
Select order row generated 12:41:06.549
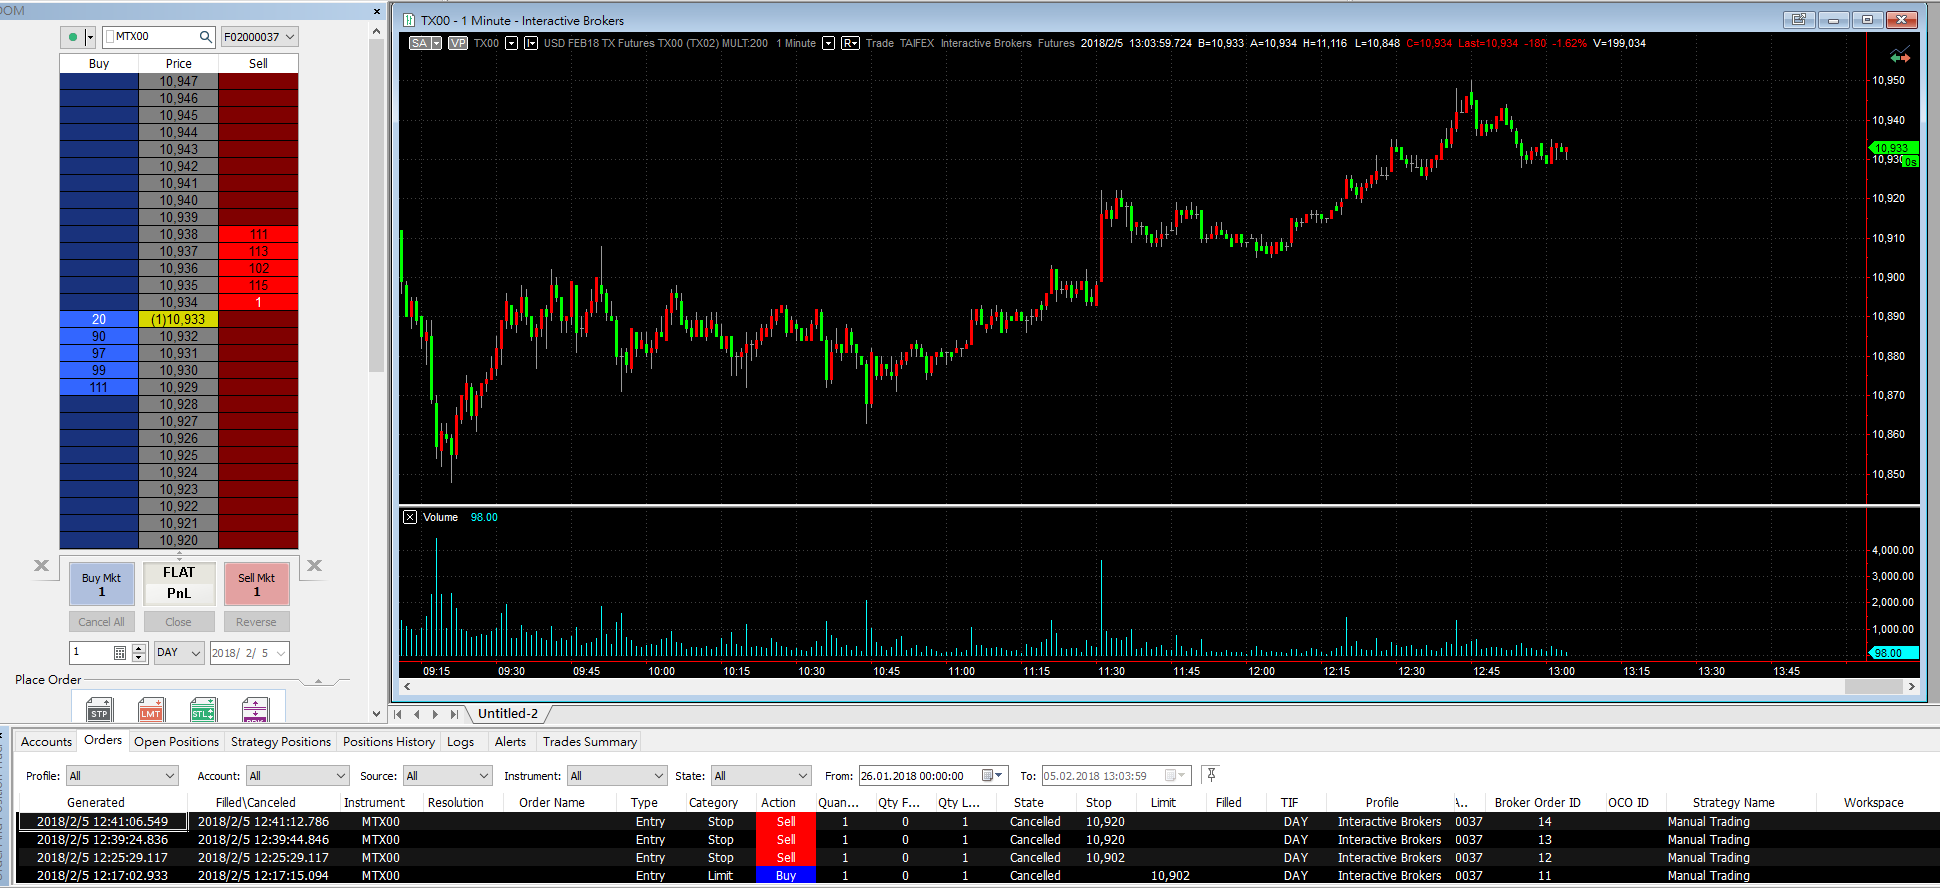coord(978,822)
